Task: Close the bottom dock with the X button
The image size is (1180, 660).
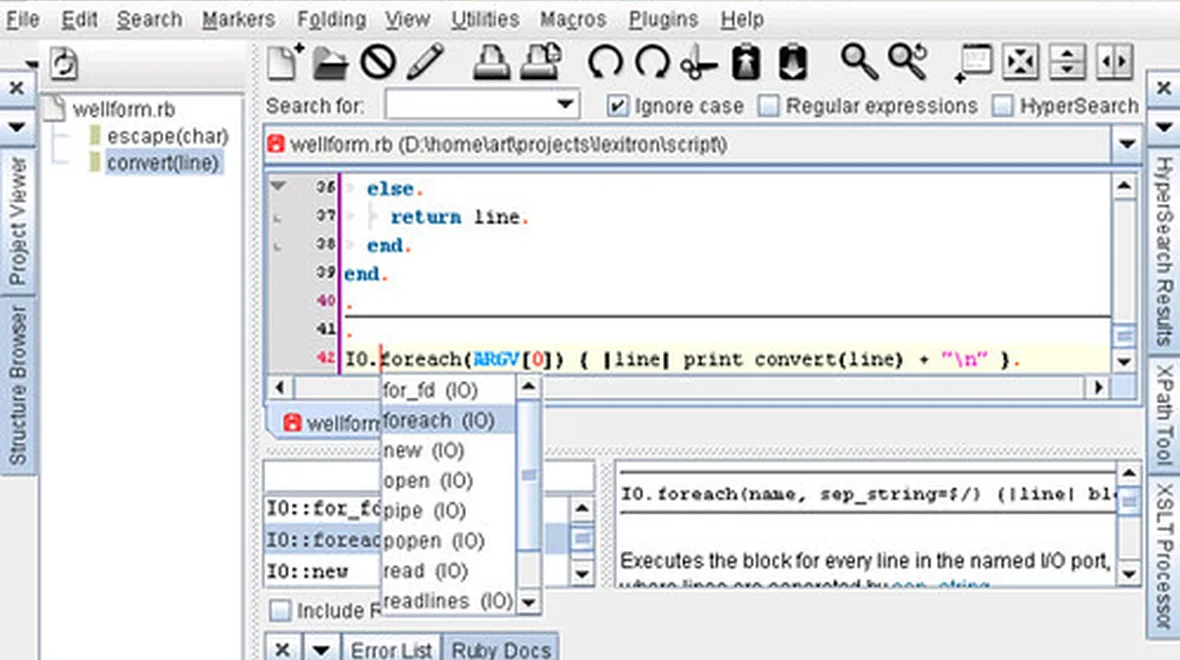Action: click(x=283, y=649)
